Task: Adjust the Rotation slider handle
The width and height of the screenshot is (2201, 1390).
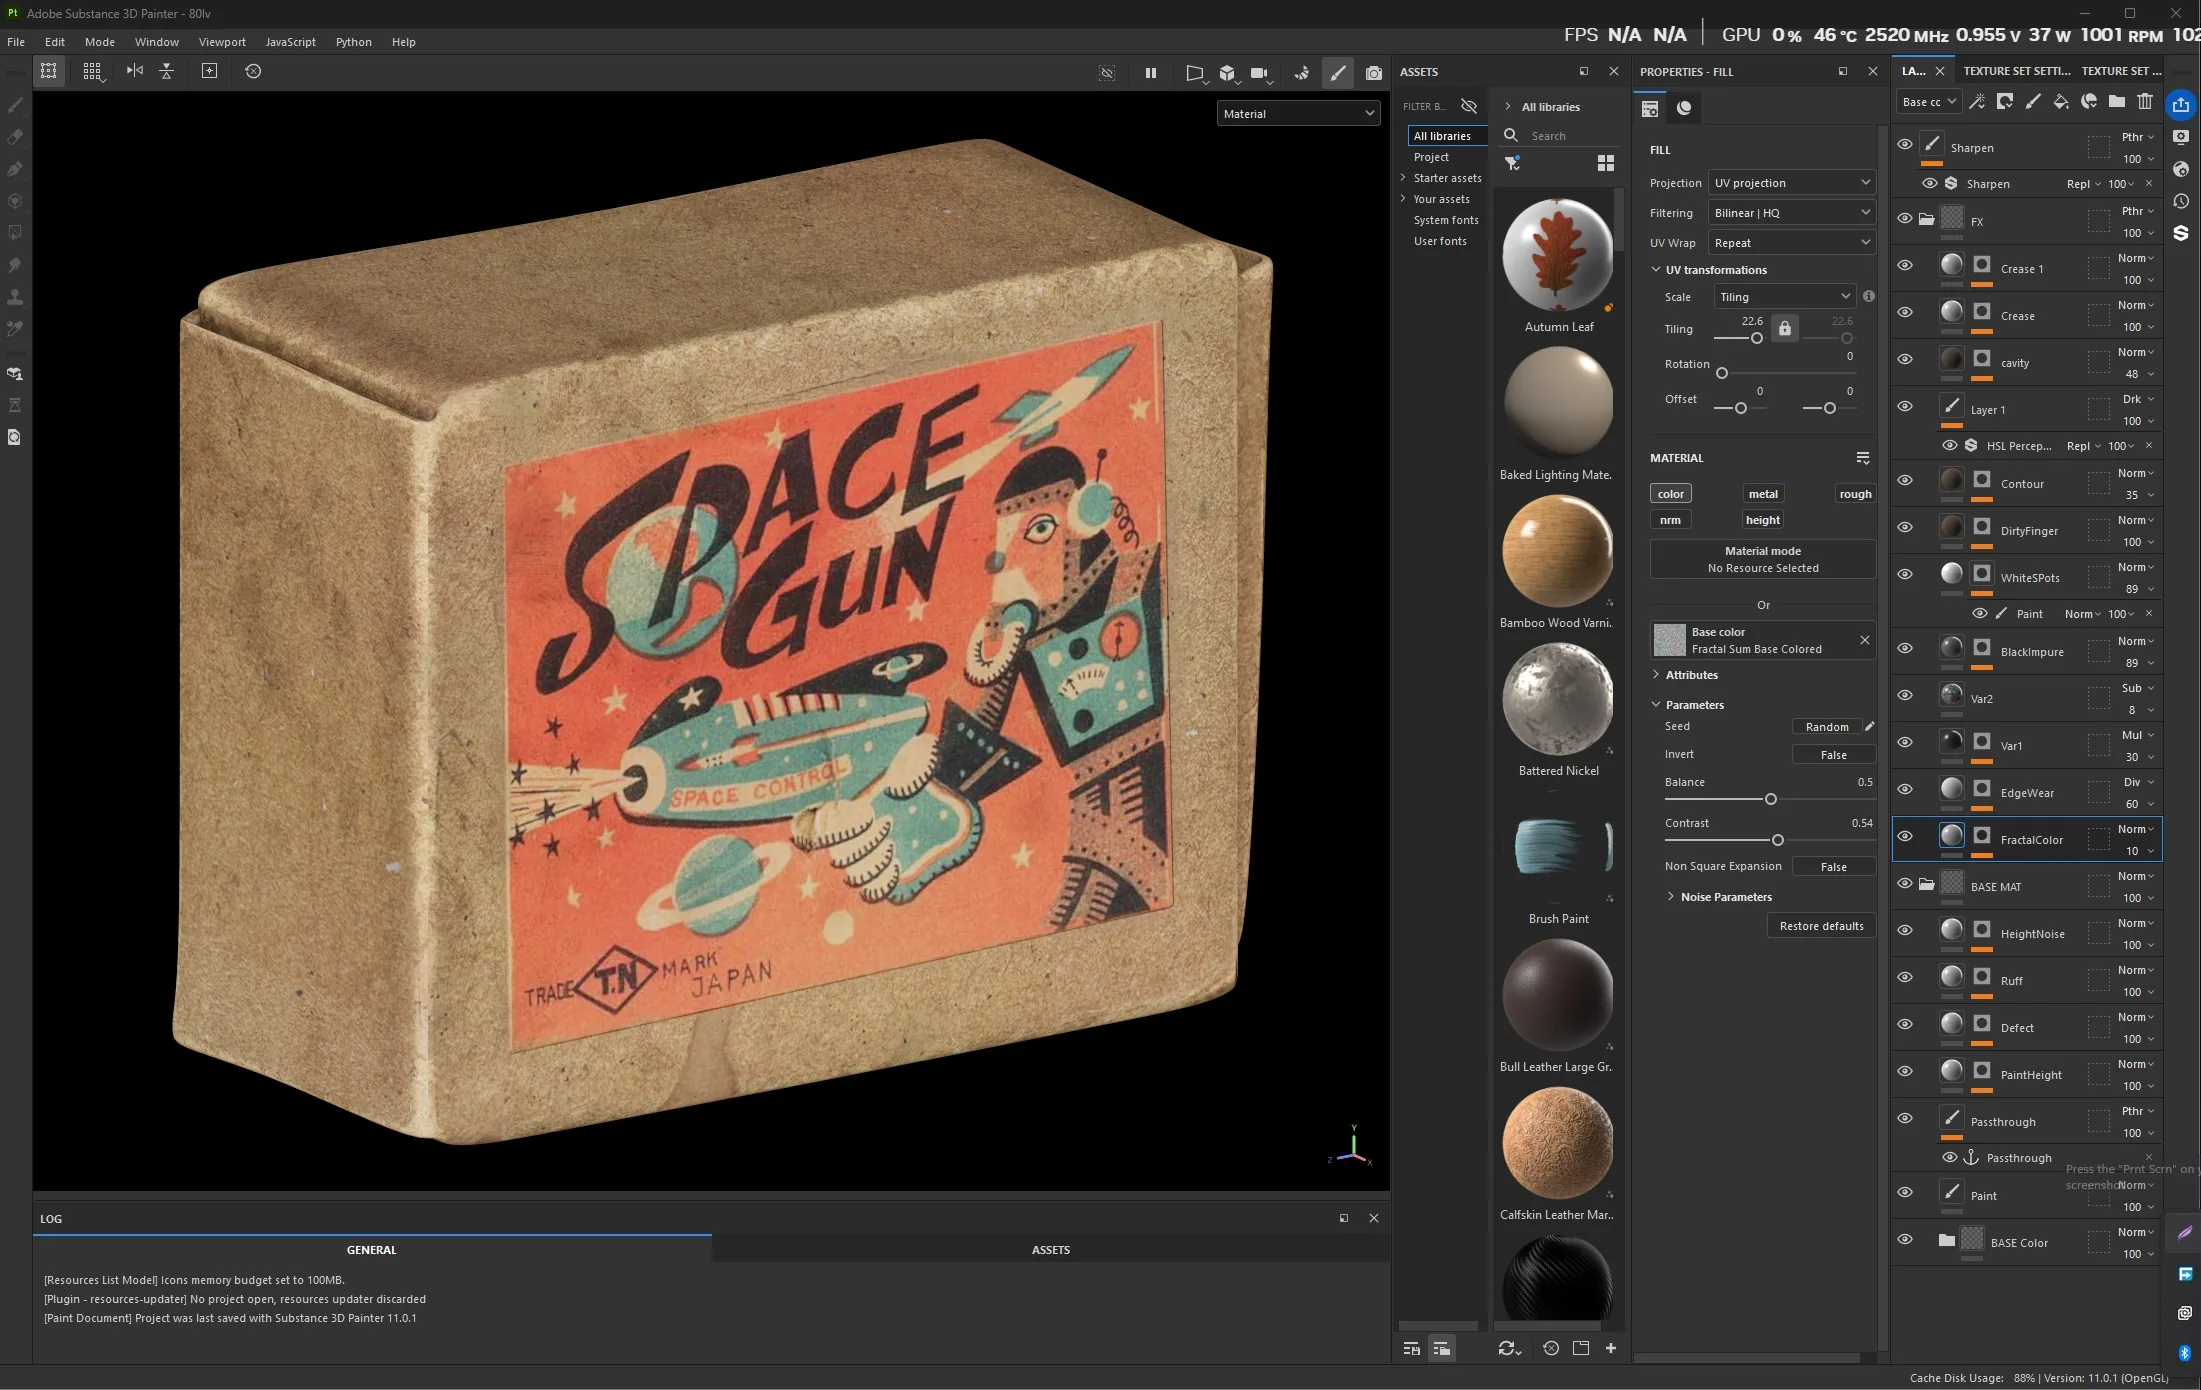Action: point(1722,373)
